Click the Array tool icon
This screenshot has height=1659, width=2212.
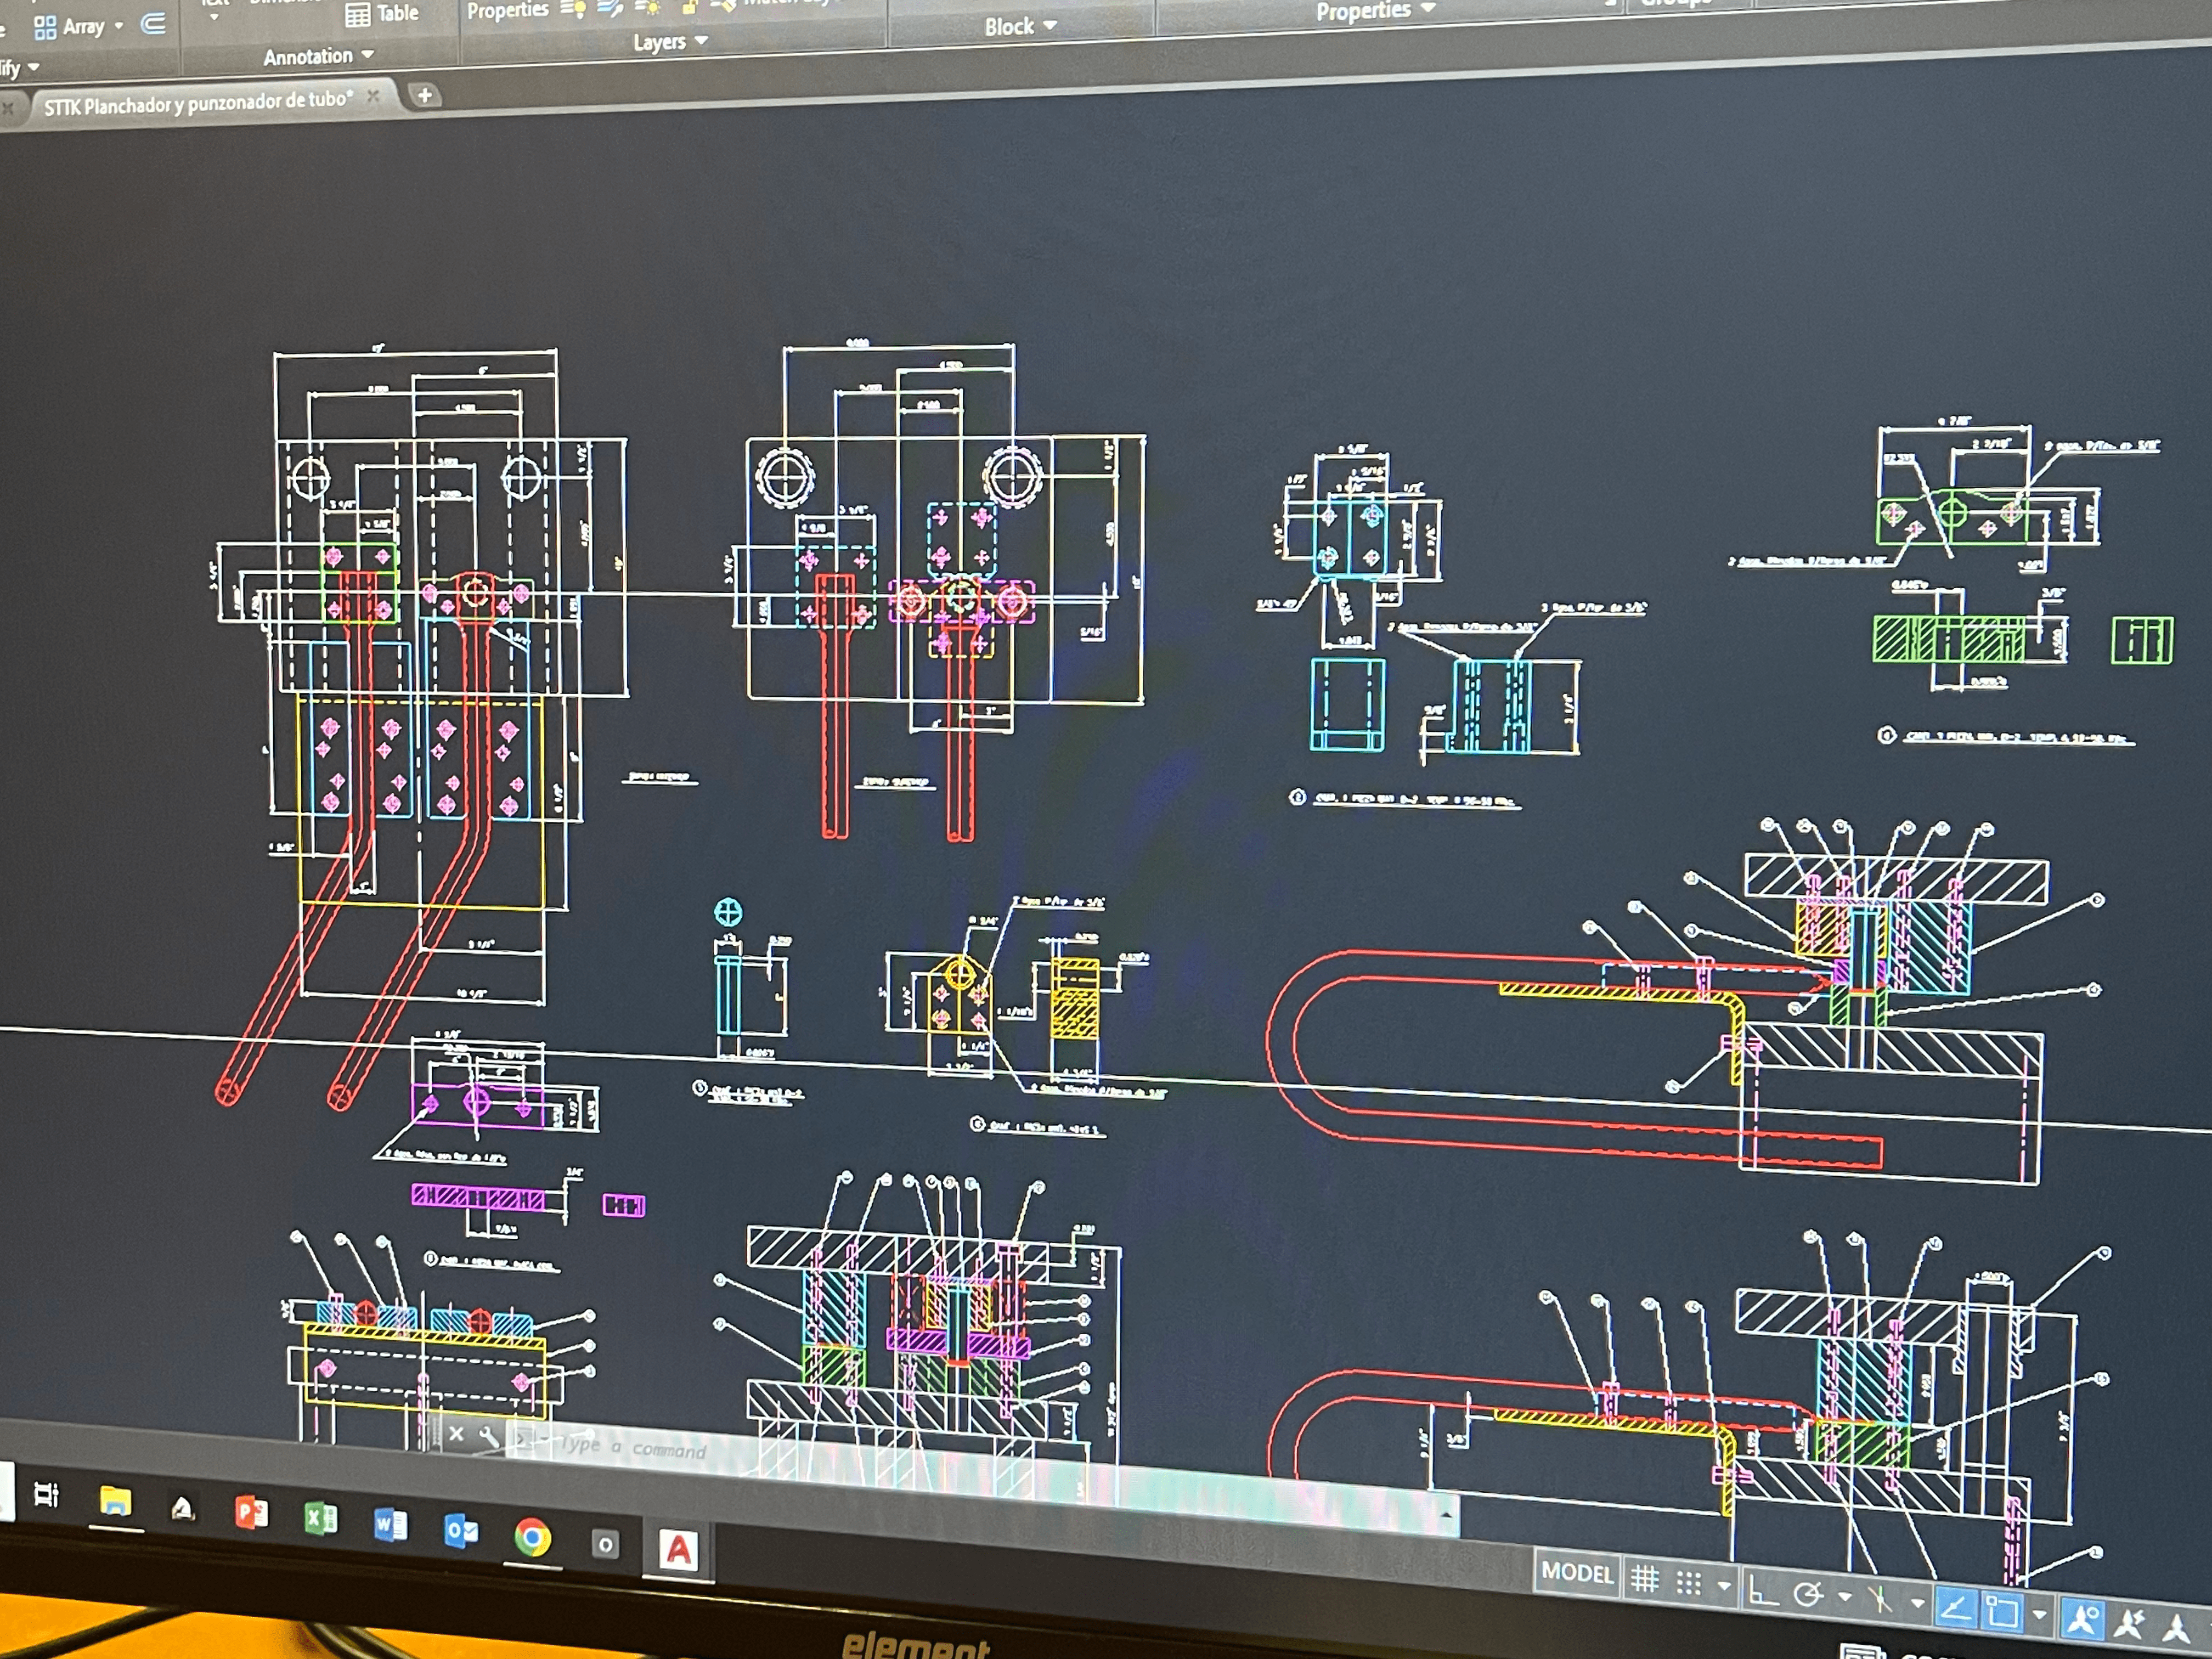pos(45,27)
